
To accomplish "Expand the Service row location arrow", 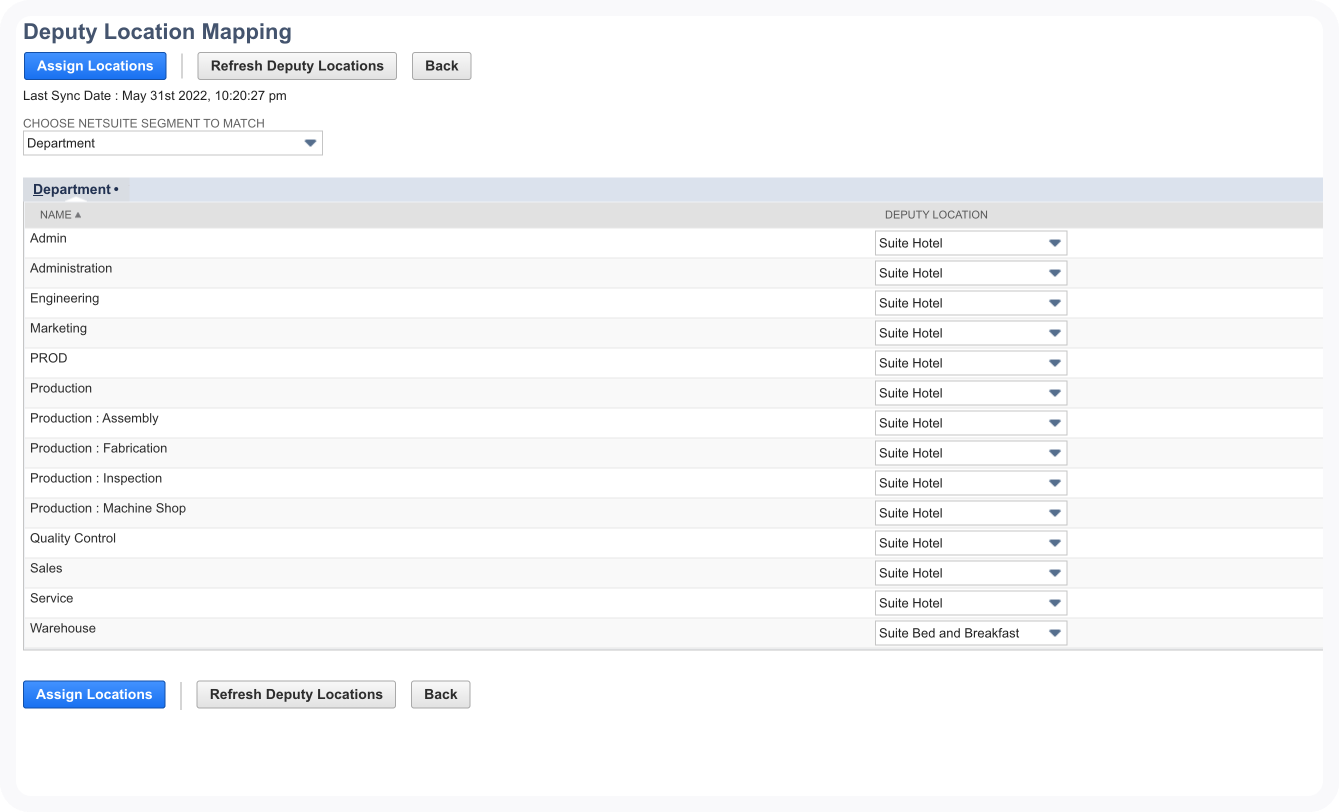I will 1054,603.
